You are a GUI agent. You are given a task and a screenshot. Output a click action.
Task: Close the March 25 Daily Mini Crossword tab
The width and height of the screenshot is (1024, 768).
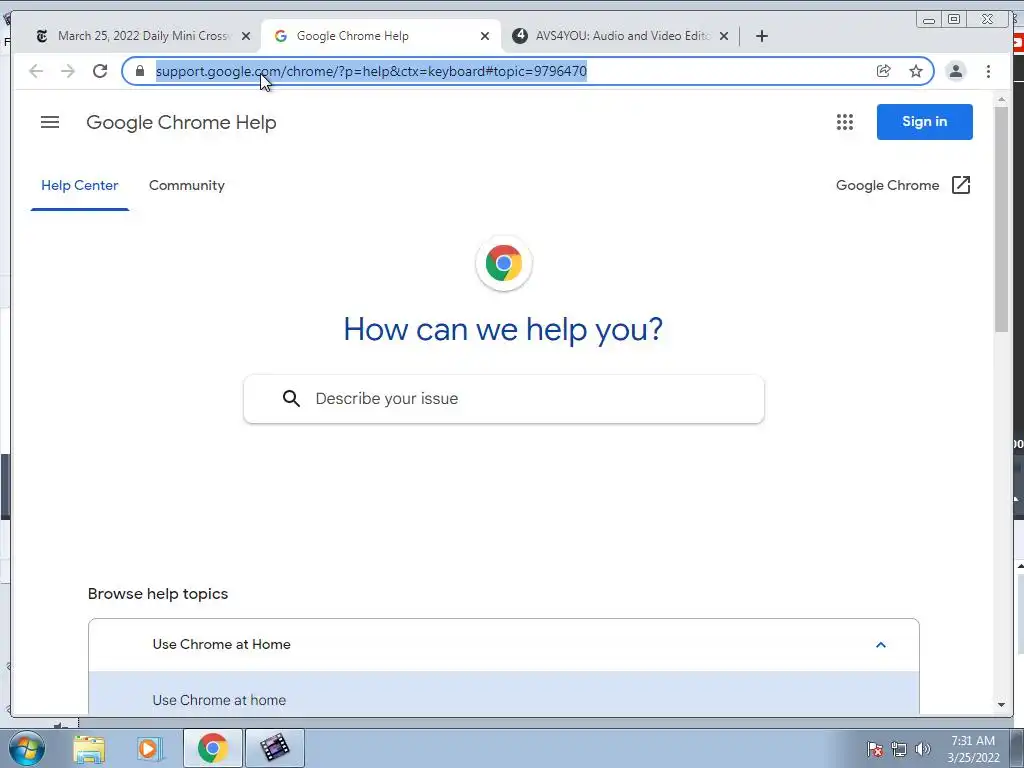click(x=246, y=36)
